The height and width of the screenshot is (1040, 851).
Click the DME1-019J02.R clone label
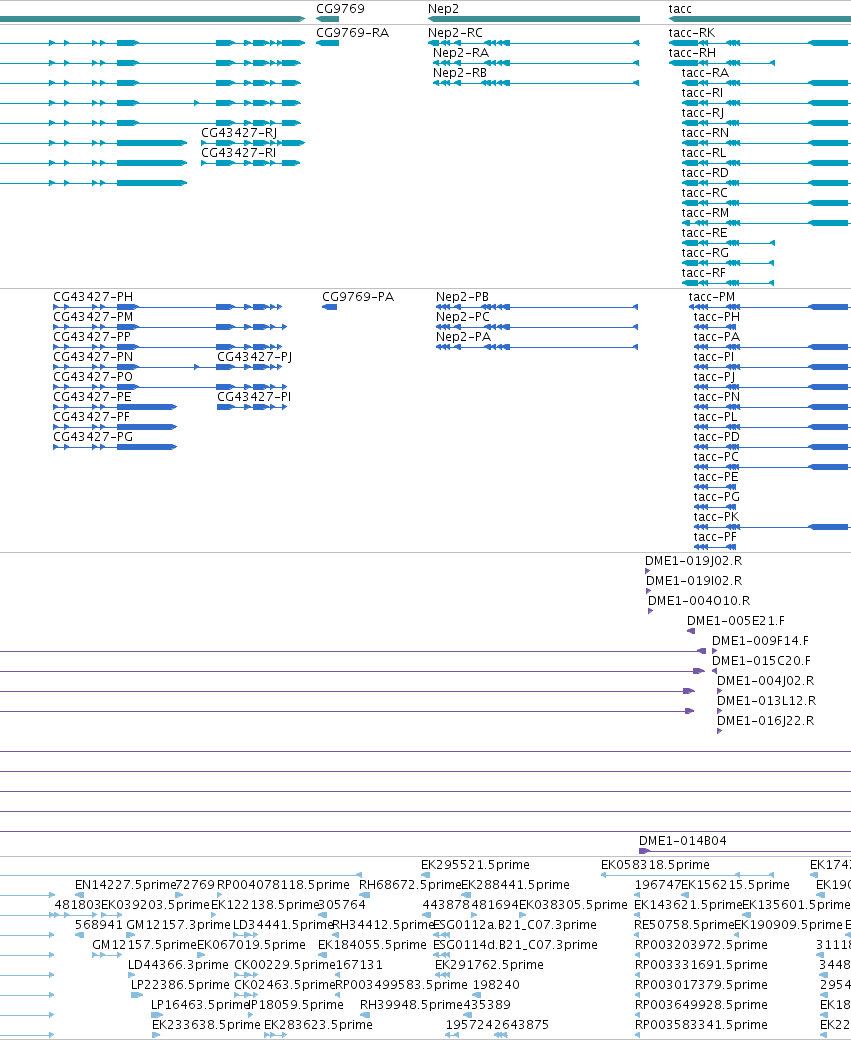(693, 560)
